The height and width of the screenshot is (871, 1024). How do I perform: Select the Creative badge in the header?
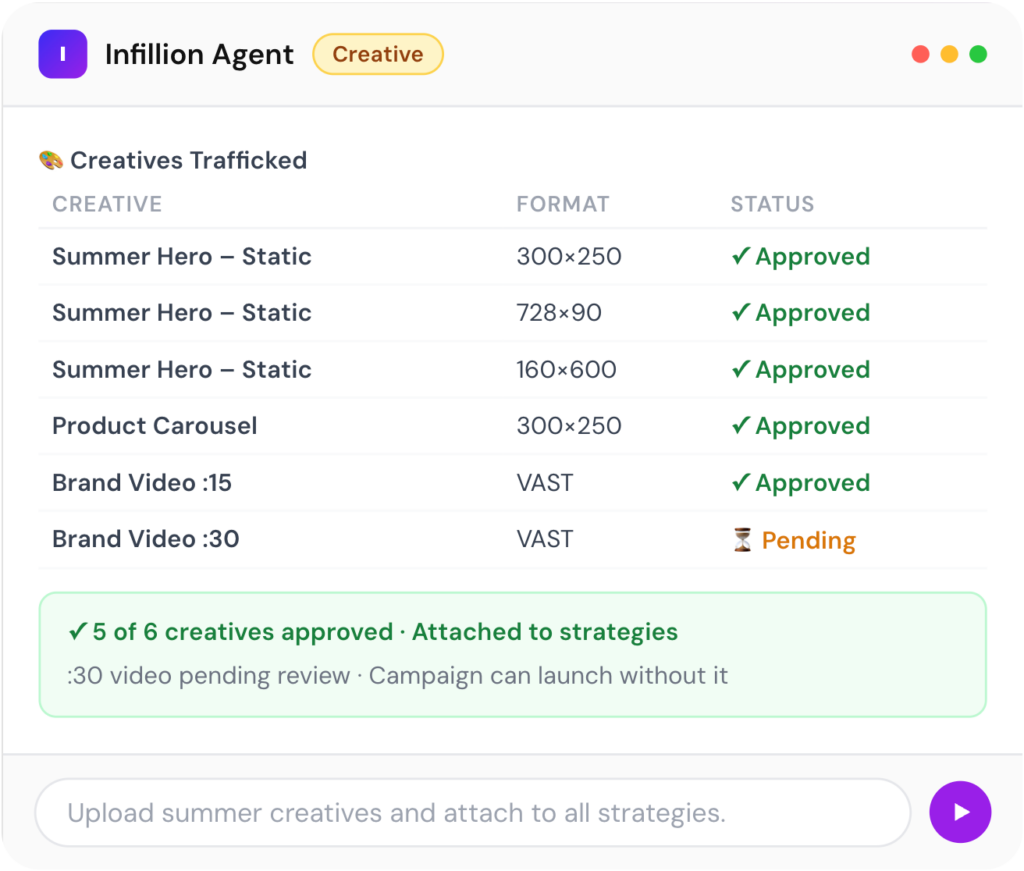pyautogui.click(x=378, y=54)
